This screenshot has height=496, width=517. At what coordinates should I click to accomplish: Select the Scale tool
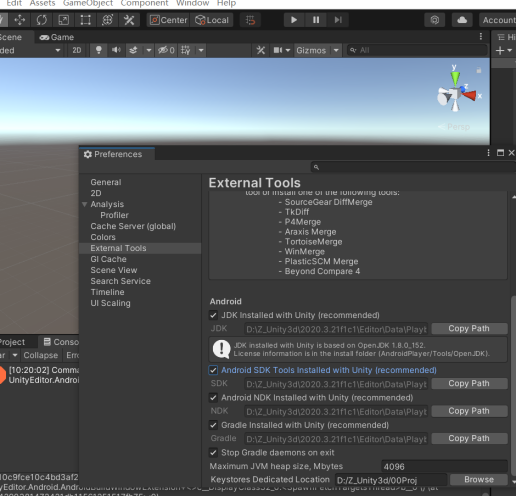[64, 20]
